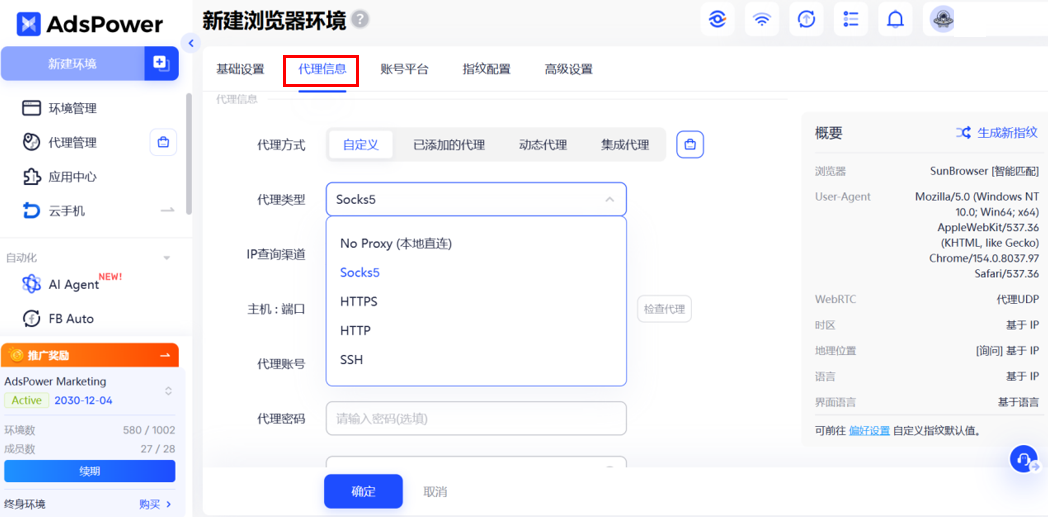
Task: Click the arrow next to 云手机
Action: pos(167,211)
